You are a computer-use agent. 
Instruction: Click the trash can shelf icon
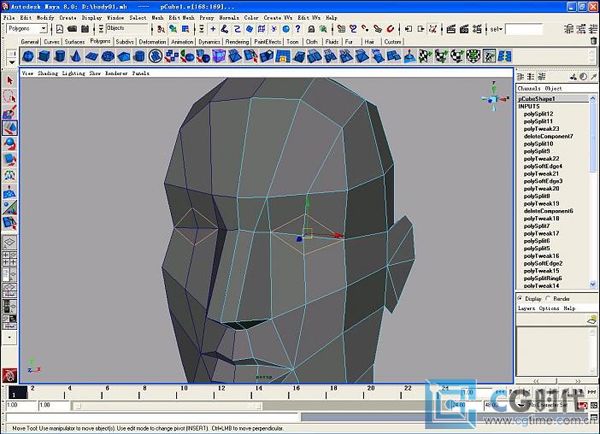[x=593, y=41]
